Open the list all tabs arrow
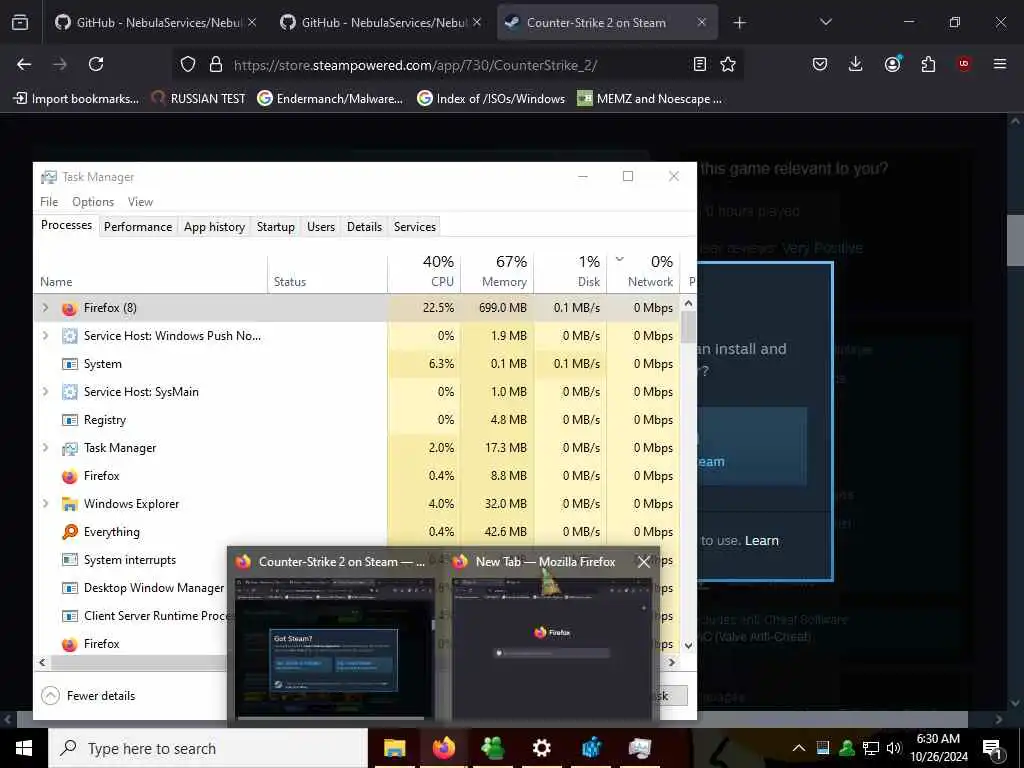This screenshot has width=1024, height=768. (825, 22)
